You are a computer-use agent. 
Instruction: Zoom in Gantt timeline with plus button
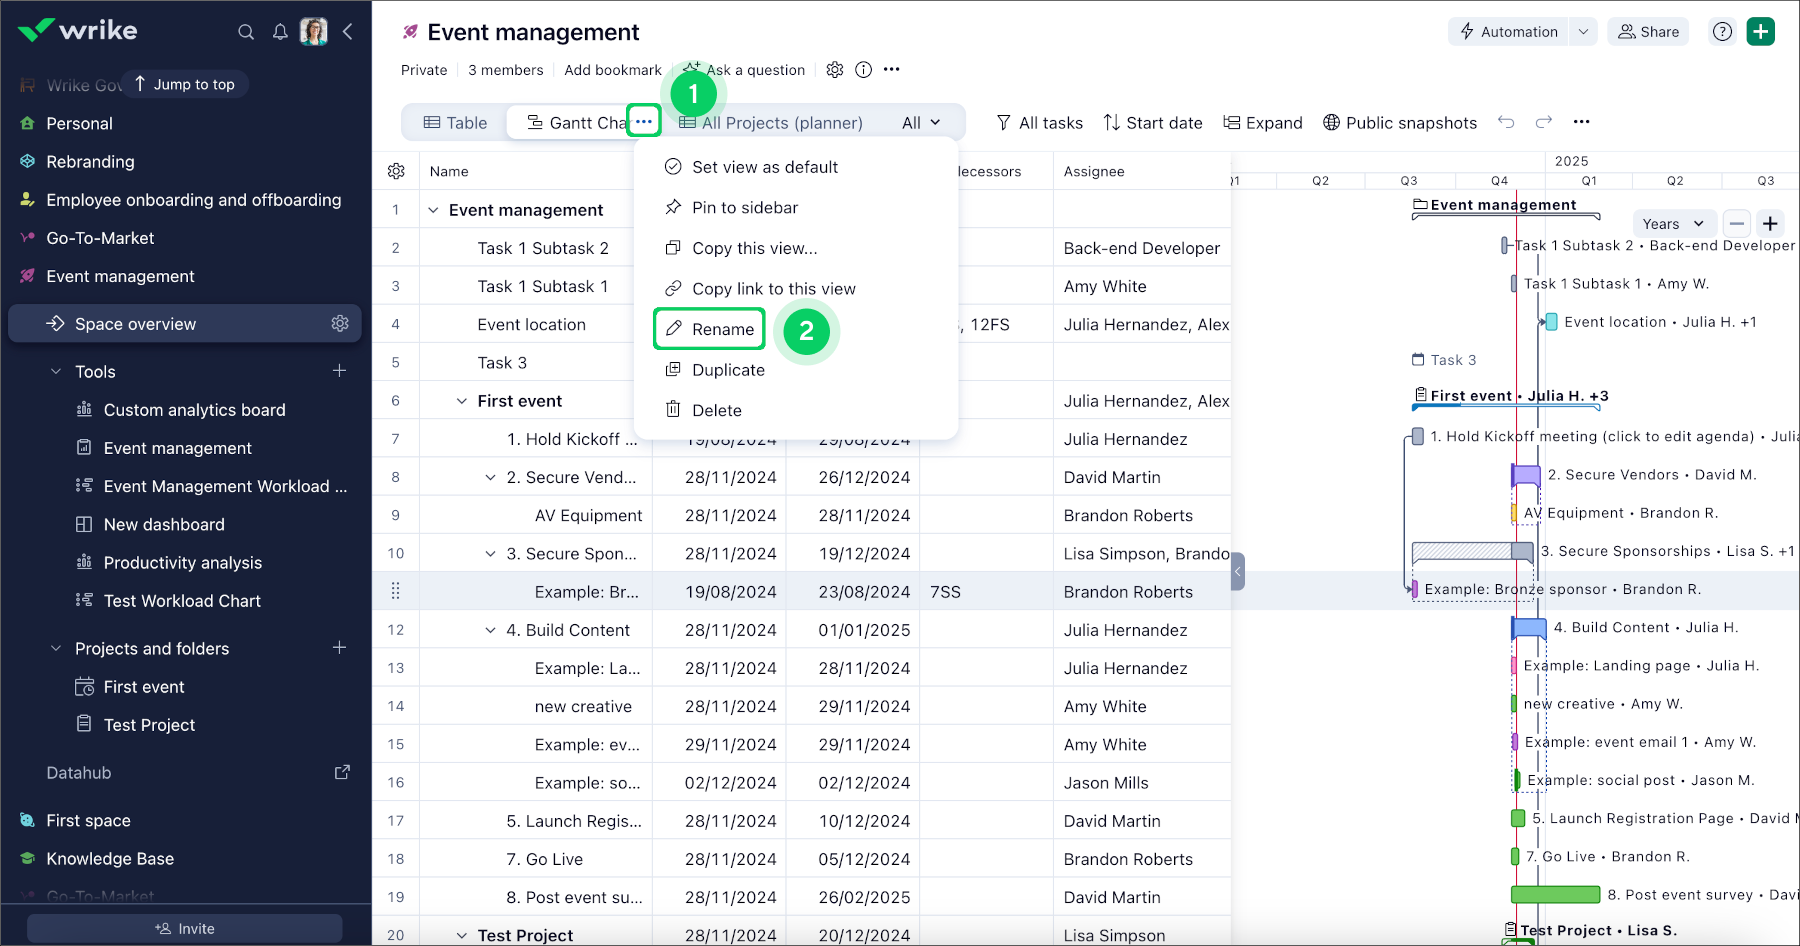tap(1770, 224)
